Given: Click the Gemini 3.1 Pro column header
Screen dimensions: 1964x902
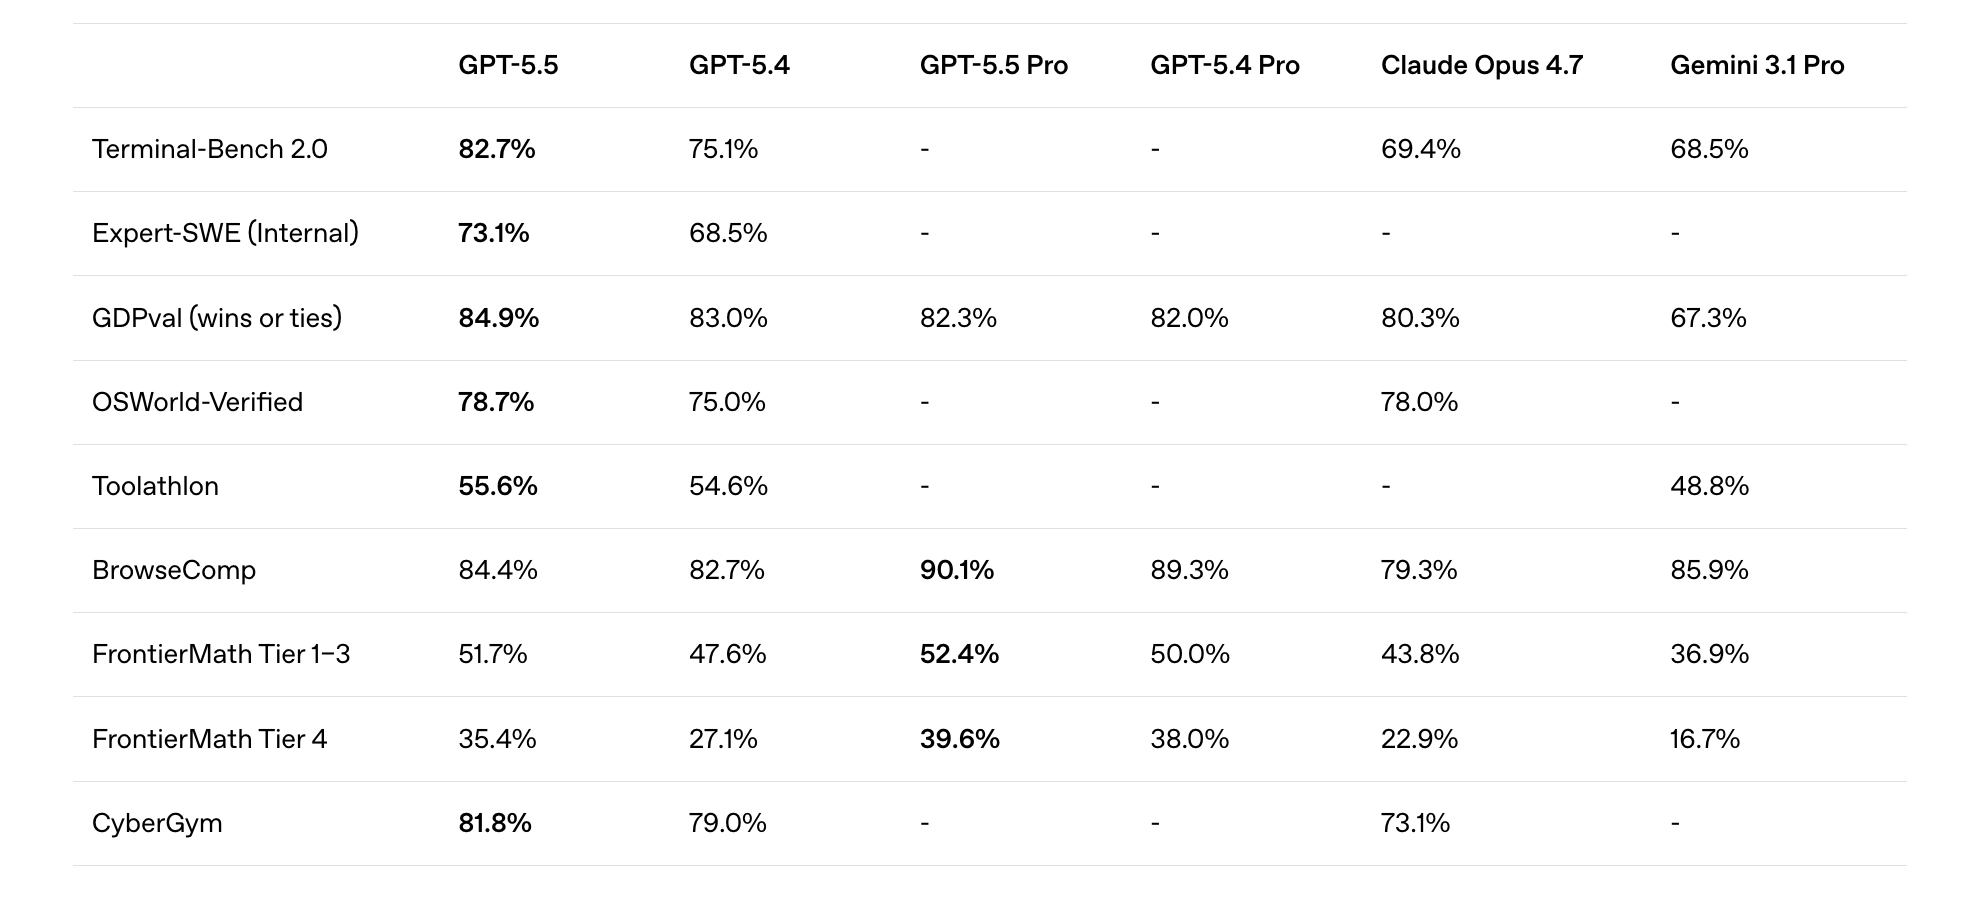Looking at the screenshot, I should (x=1757, y=65).
